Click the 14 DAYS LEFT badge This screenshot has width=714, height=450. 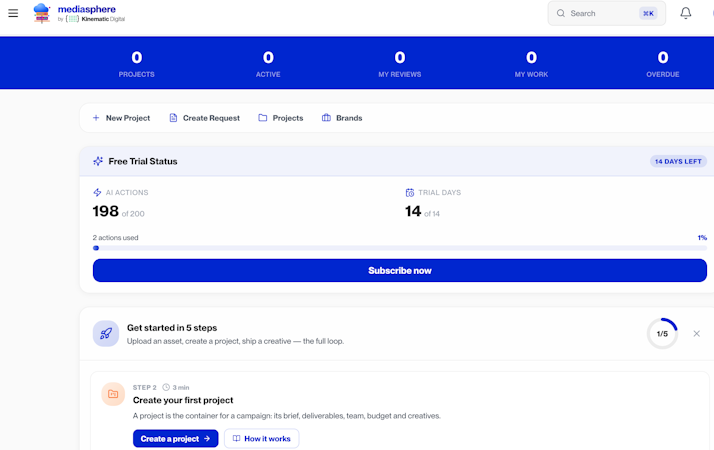tap(678, 161)
